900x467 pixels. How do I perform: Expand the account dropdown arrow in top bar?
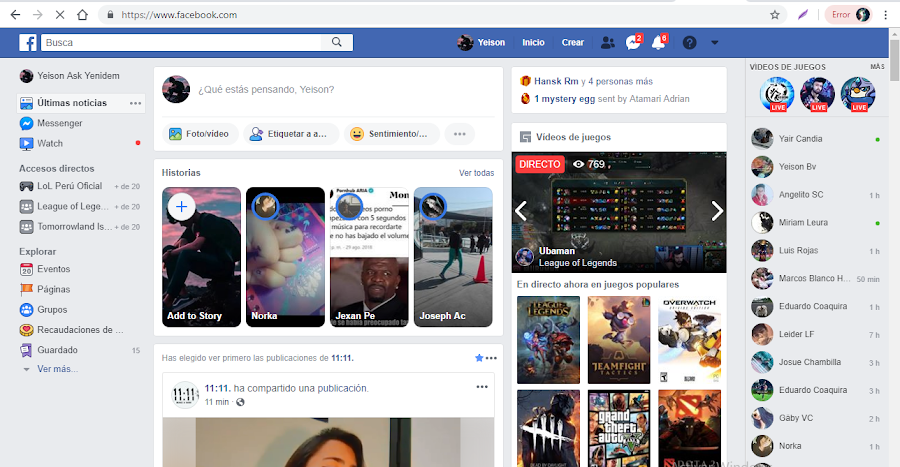pyautogui.click(x=715, y=42)
